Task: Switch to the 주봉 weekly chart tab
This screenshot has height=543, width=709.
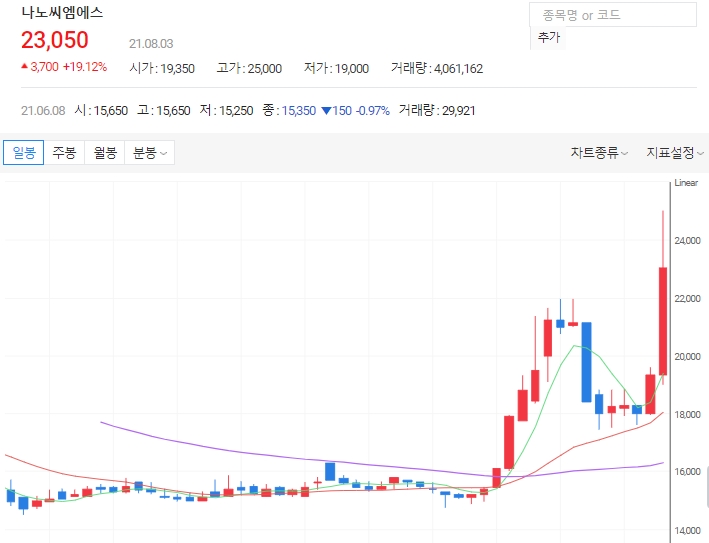Action: tap(64, 152)
